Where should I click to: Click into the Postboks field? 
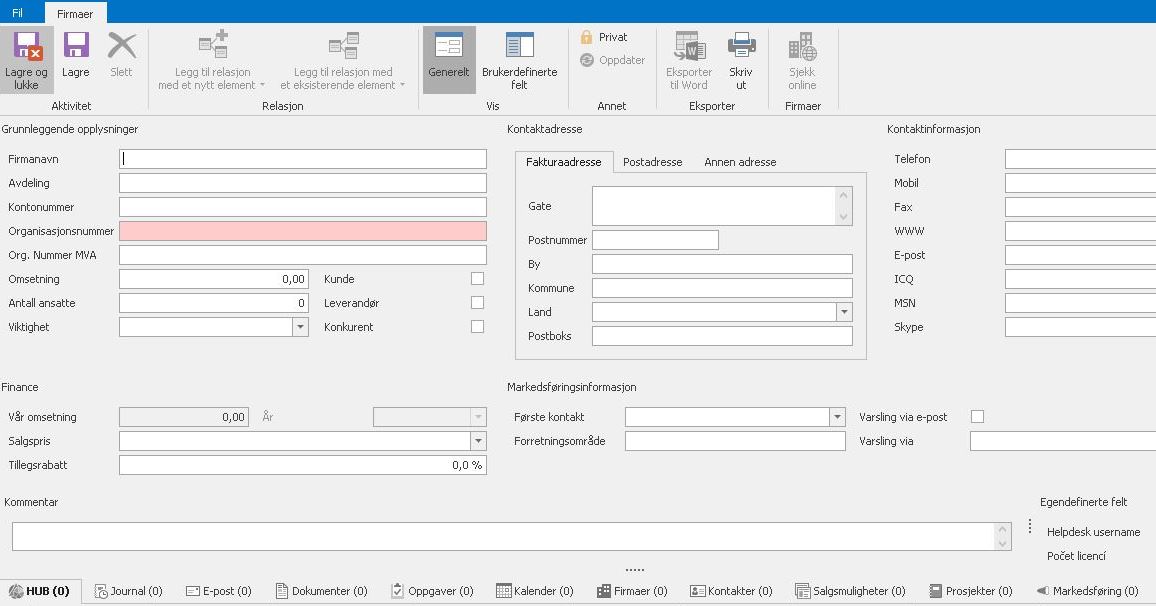[722, 335]
